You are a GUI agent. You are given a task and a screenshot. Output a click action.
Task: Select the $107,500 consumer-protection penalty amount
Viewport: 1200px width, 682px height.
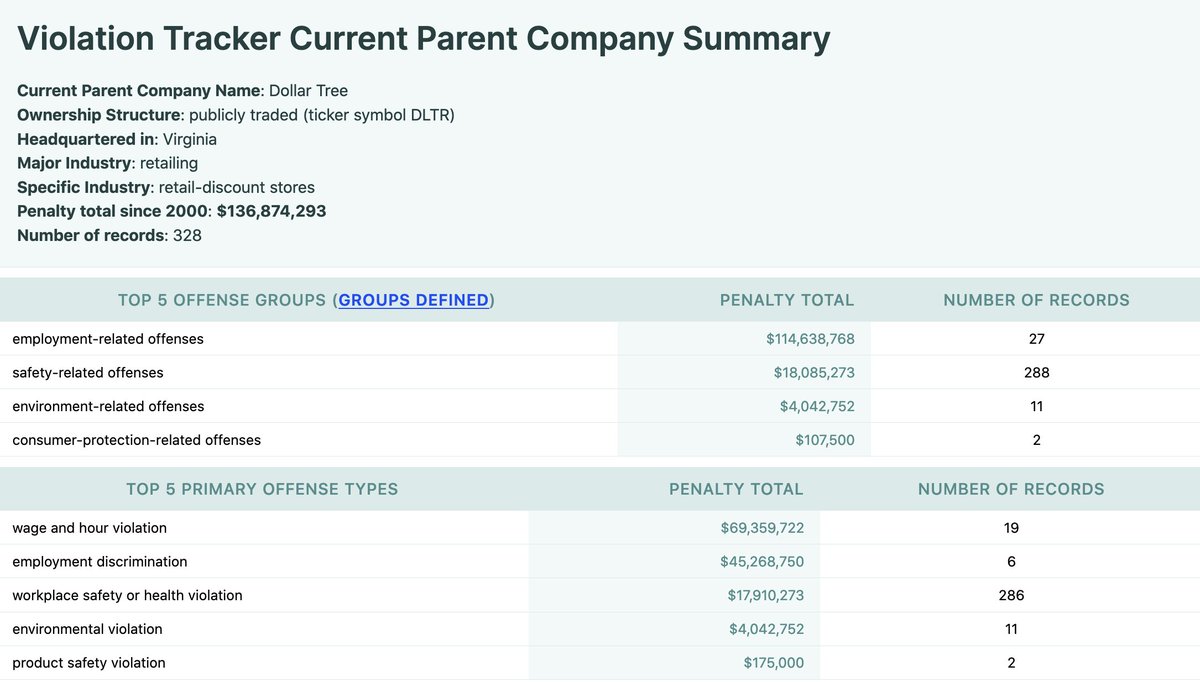[x=825, y=440]
